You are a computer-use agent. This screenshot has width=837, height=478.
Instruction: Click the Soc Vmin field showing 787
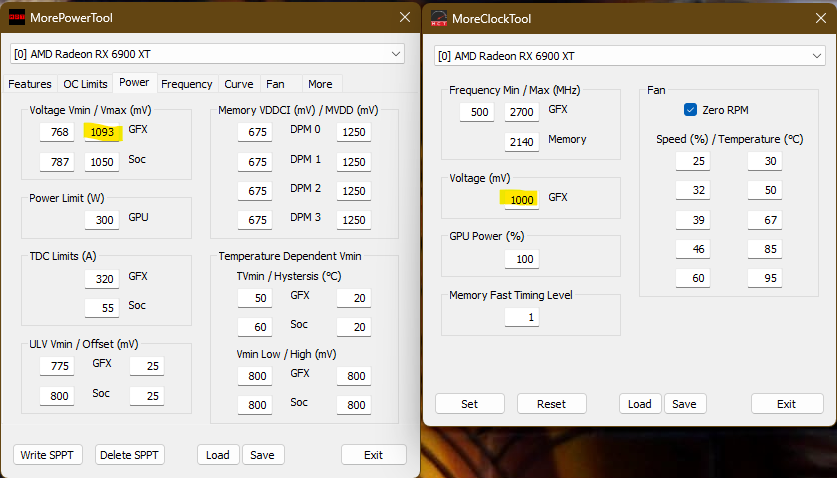pos(57,162)
